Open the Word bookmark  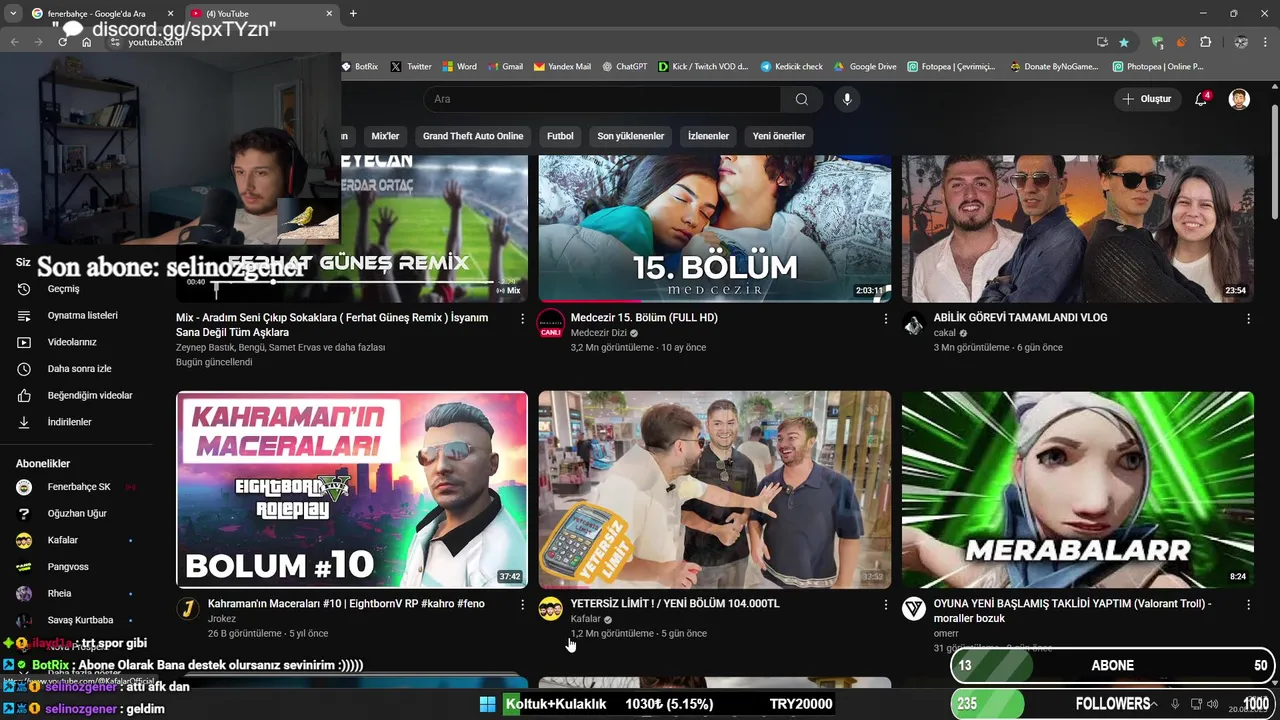[459, 66]
